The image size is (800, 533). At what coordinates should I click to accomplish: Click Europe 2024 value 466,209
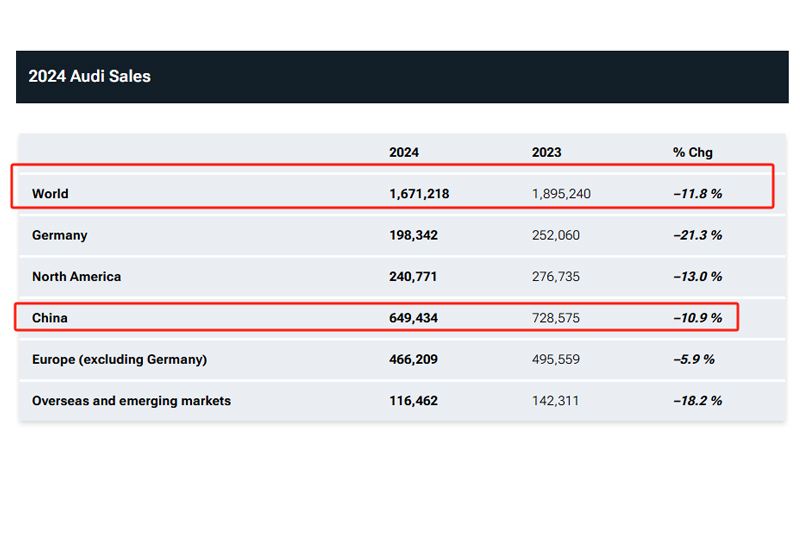[413, 359]
